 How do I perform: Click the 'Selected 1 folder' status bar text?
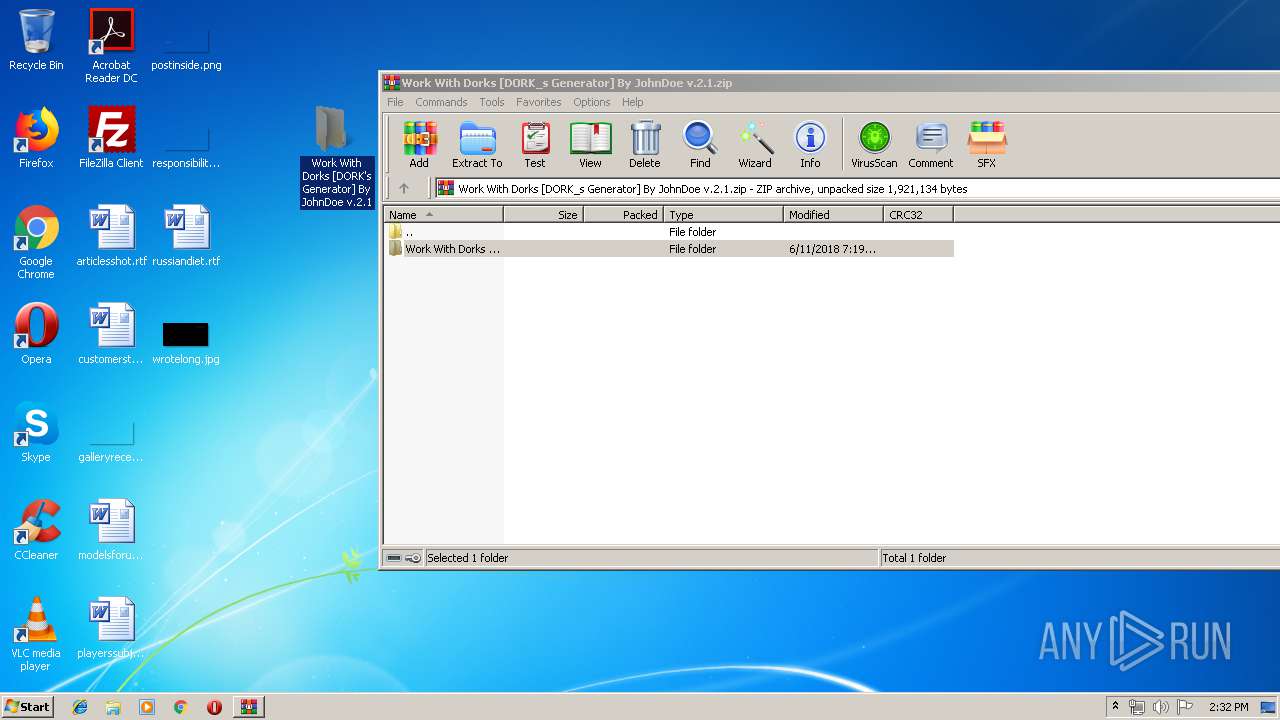tap(468, 558)
